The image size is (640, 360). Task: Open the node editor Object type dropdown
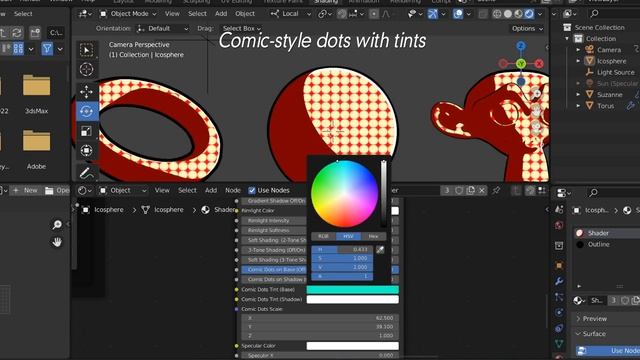[123, 190]
